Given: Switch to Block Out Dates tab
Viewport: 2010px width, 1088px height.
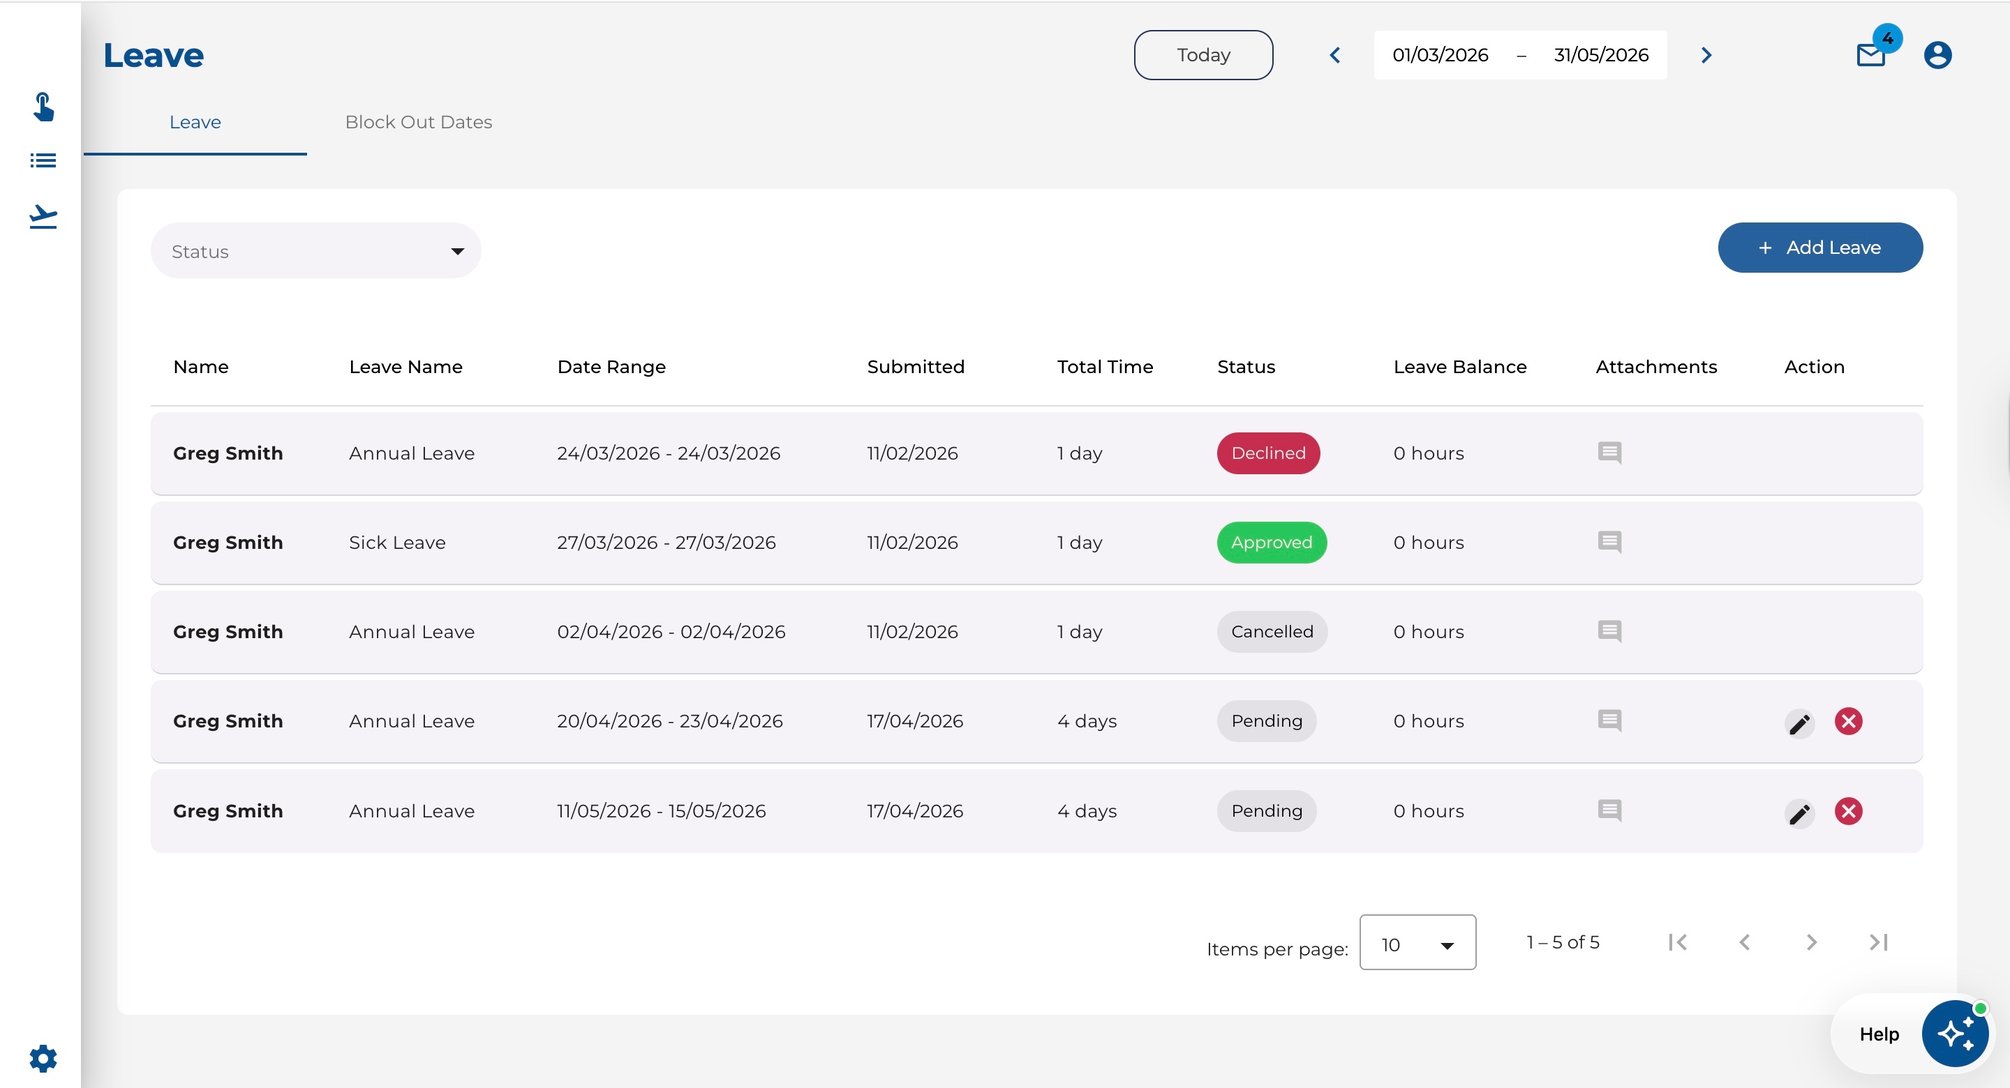Looking at the screenshot, I should tap(418, 122).
